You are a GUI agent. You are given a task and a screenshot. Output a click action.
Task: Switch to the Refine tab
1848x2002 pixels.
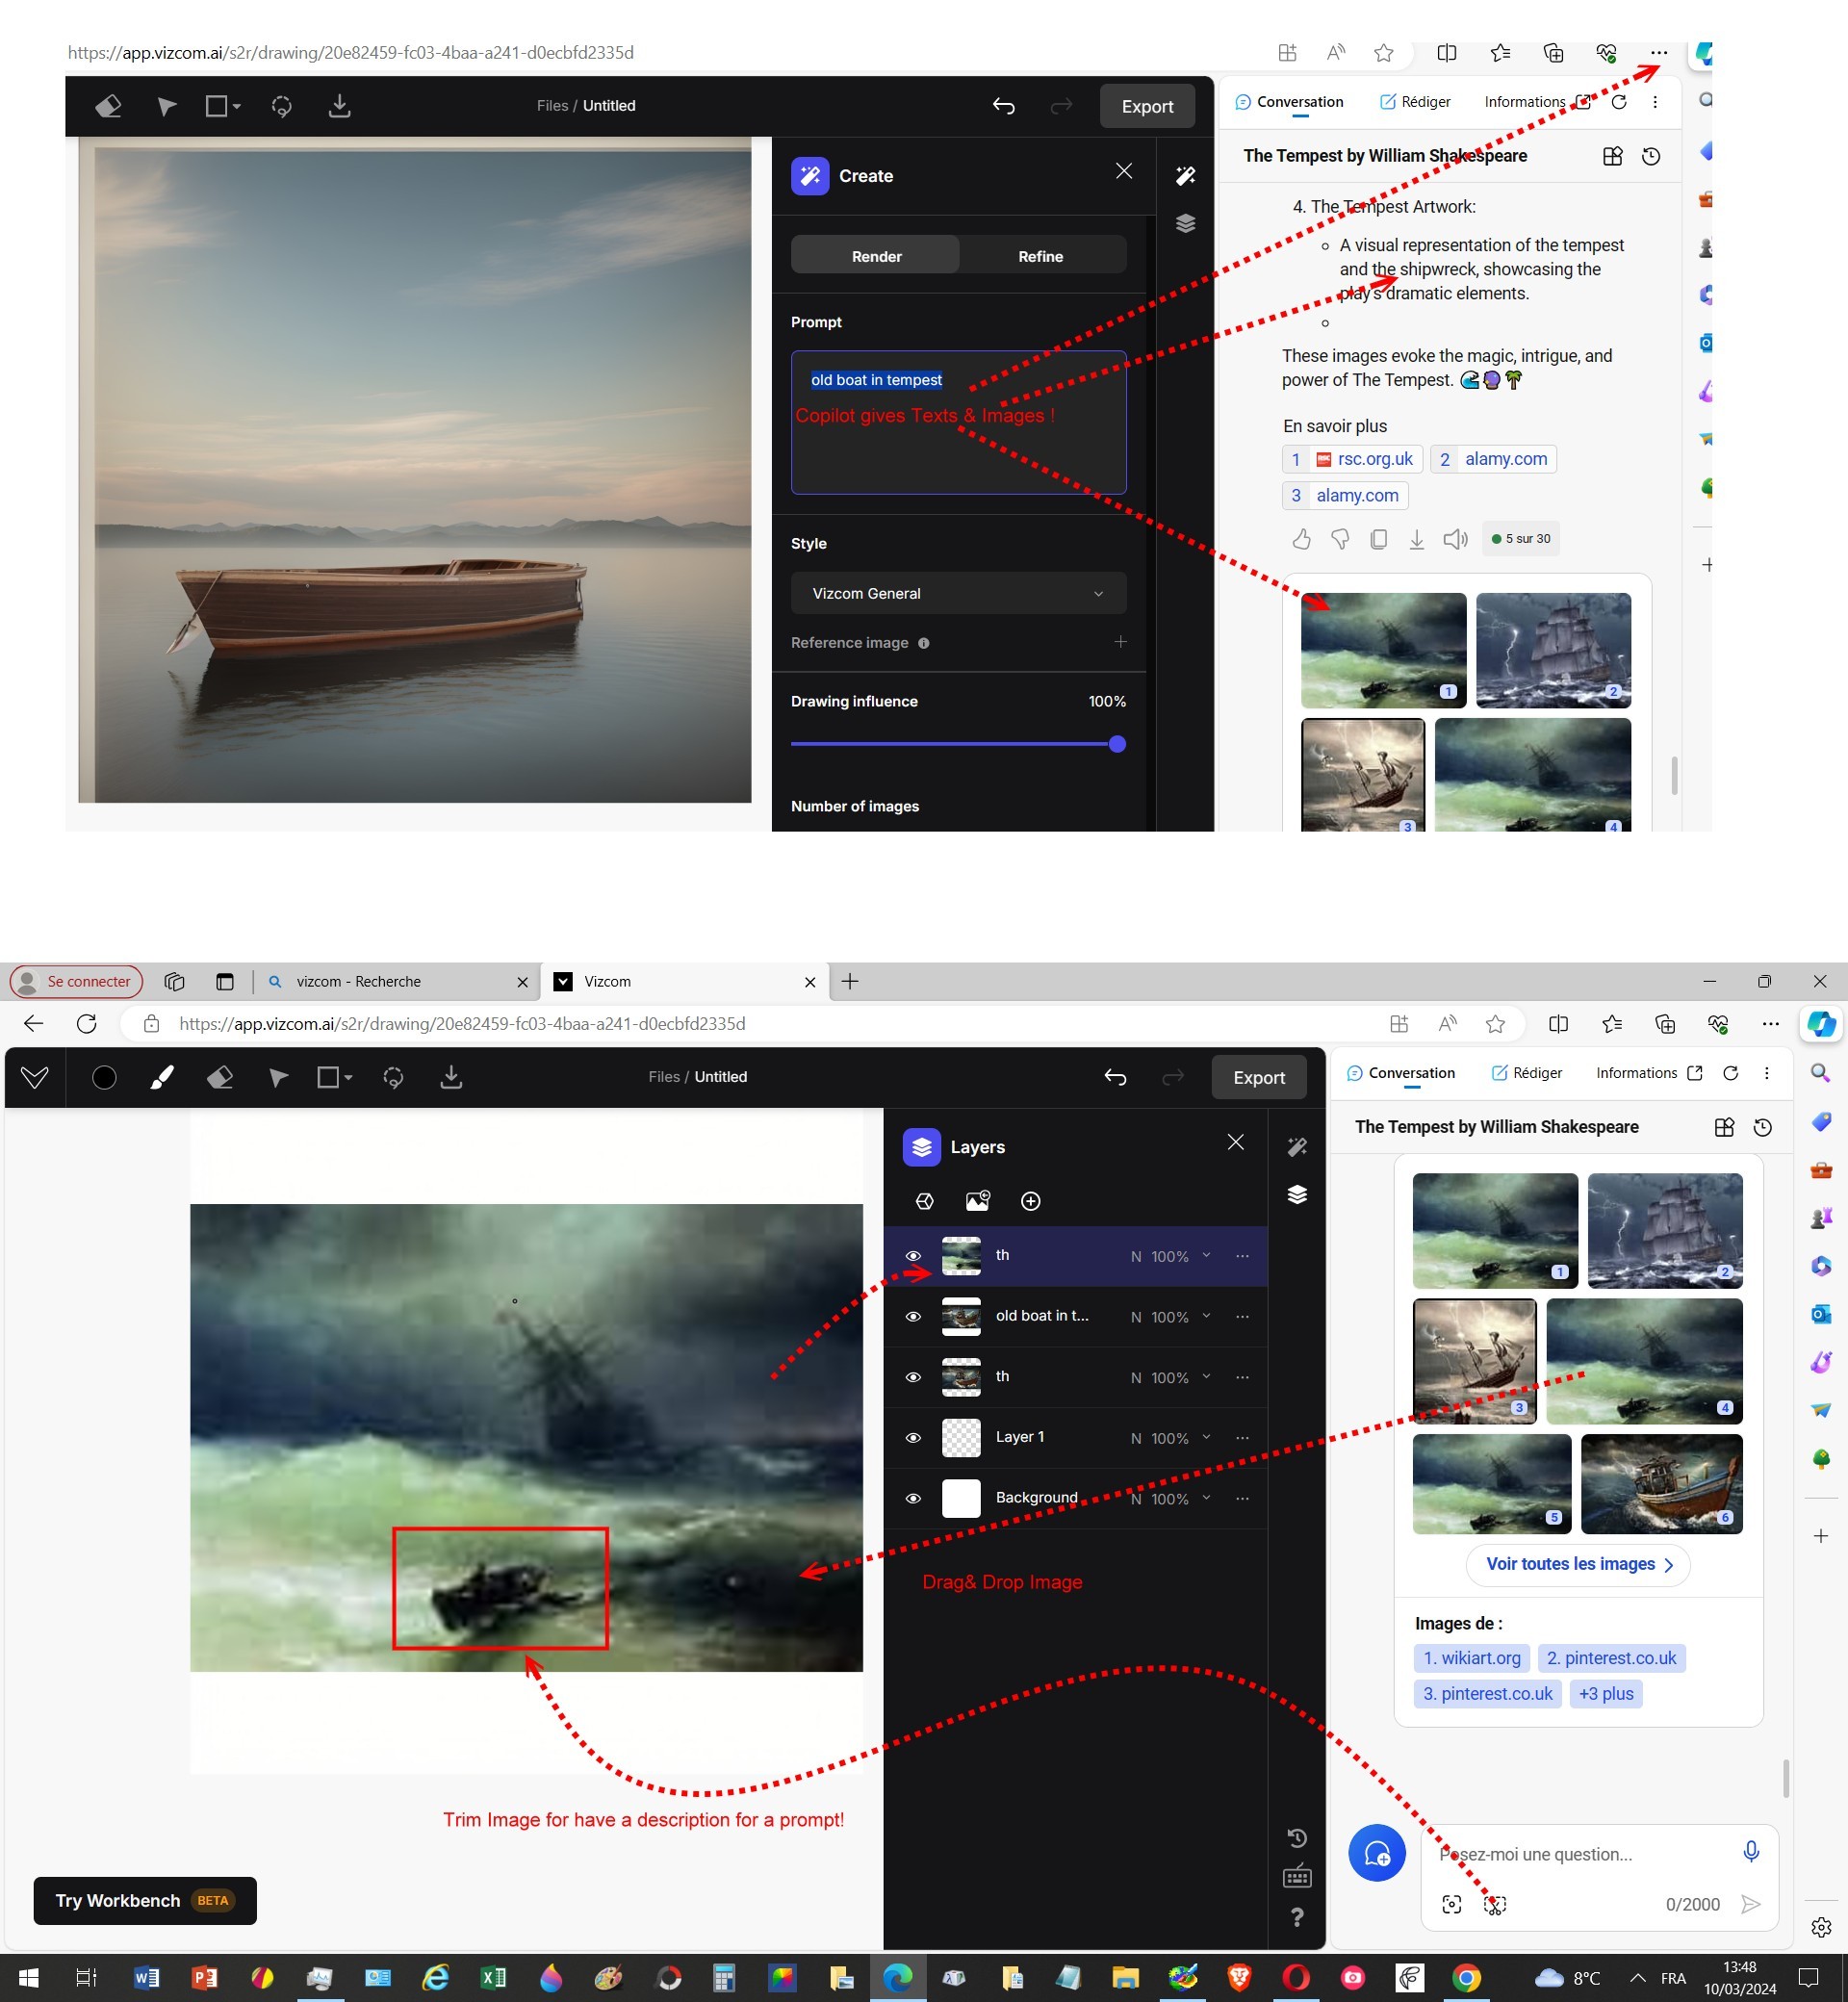click(1040, 256)
